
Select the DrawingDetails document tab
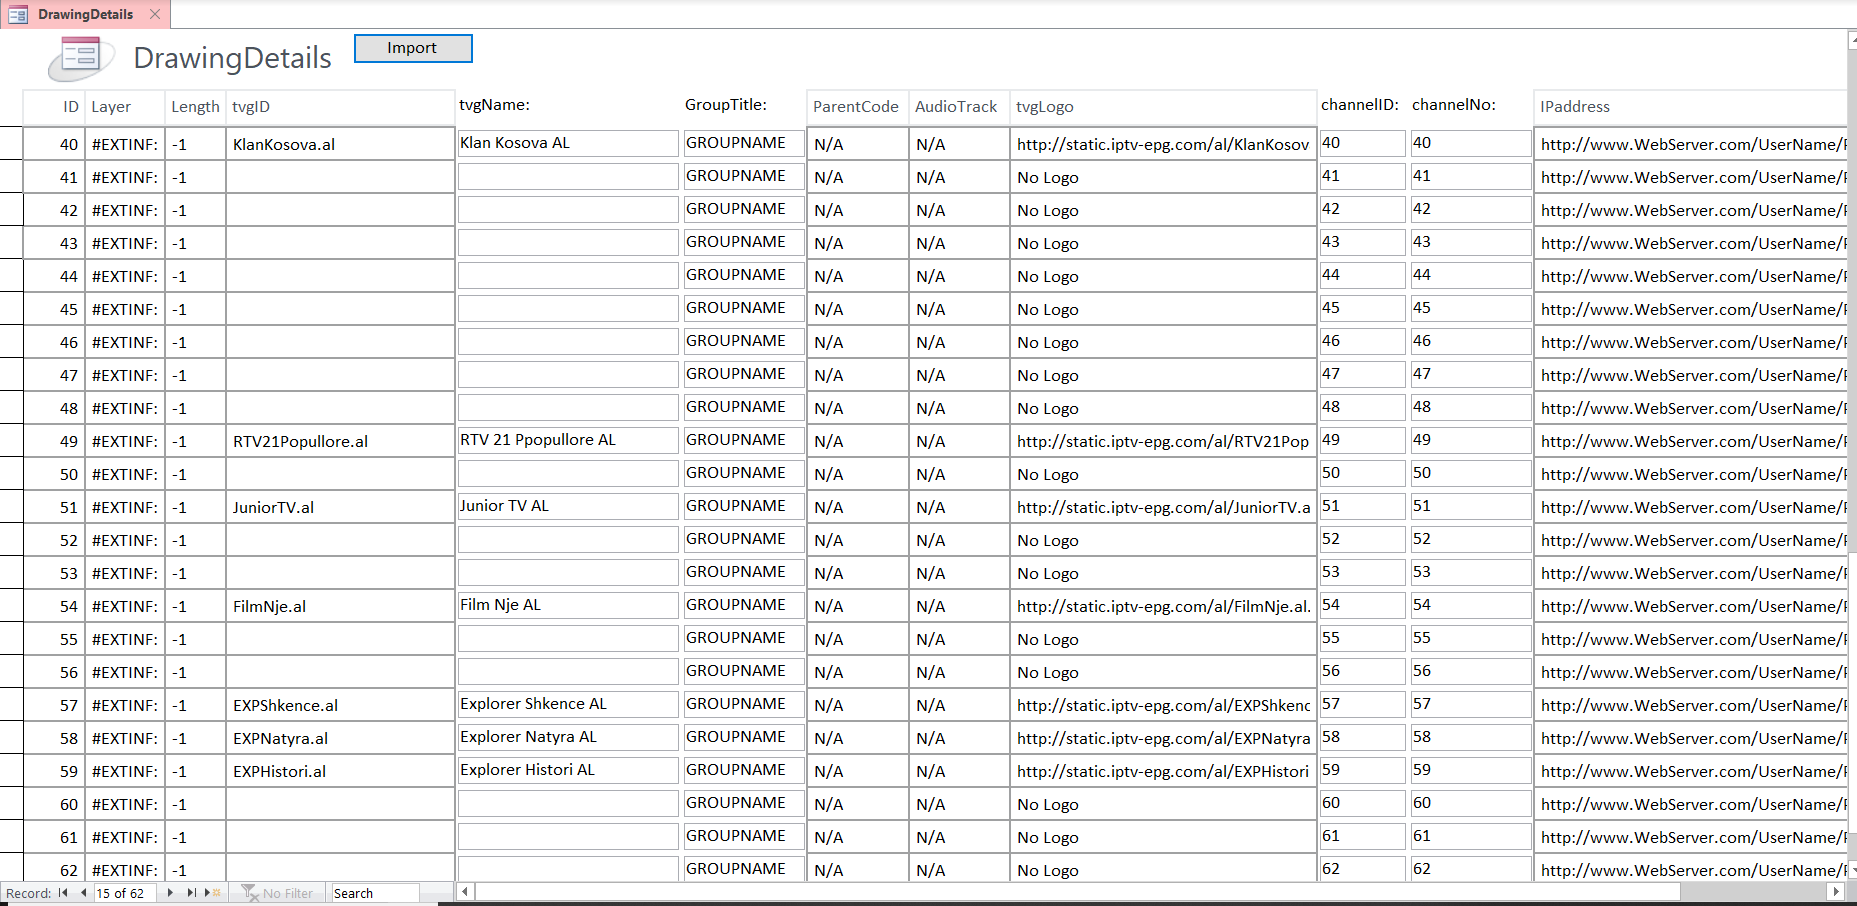[x=85, y=14]
